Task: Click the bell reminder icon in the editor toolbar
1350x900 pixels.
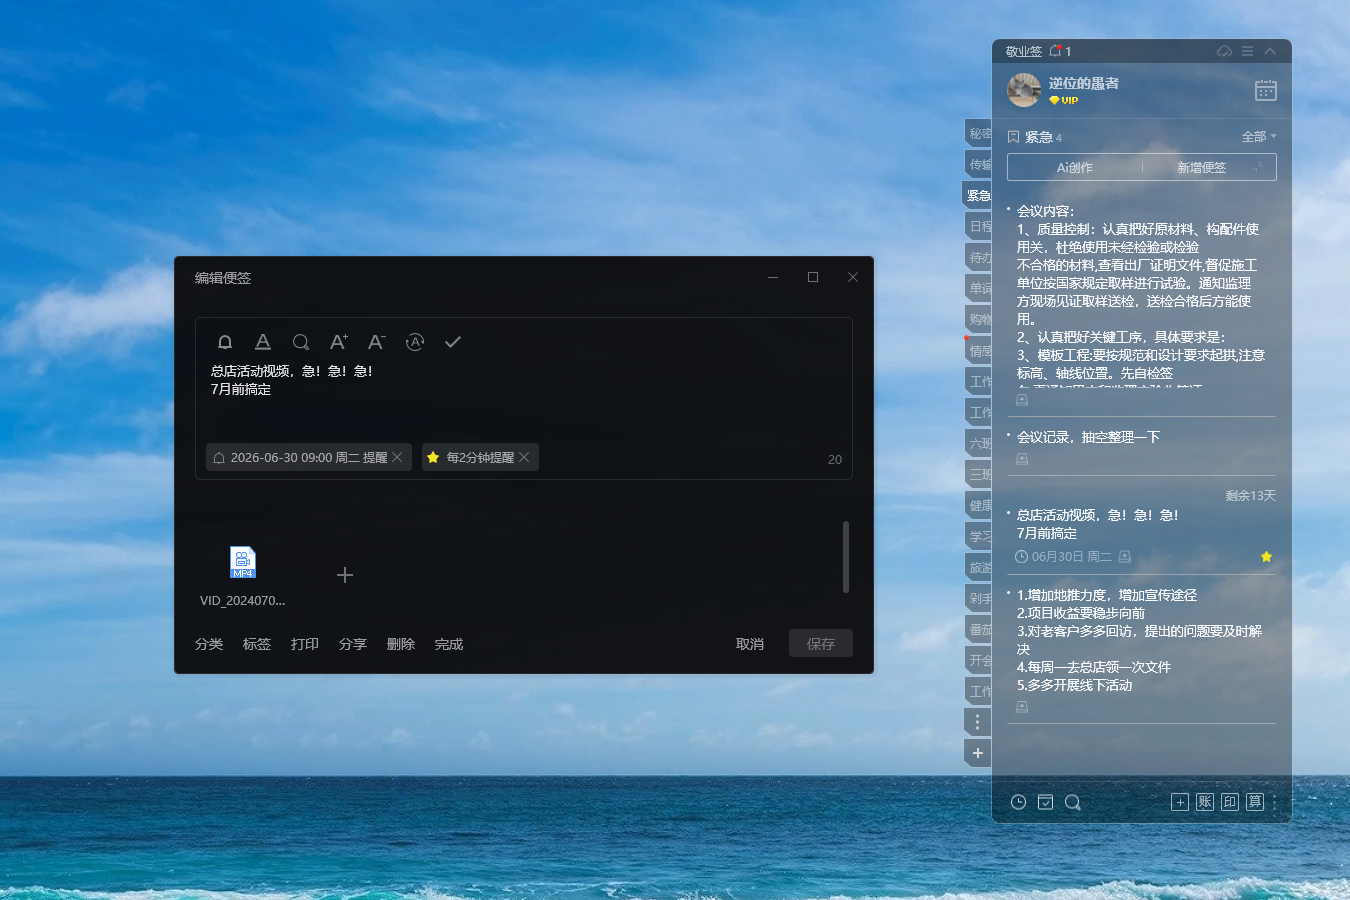Action: coord(225,342)
